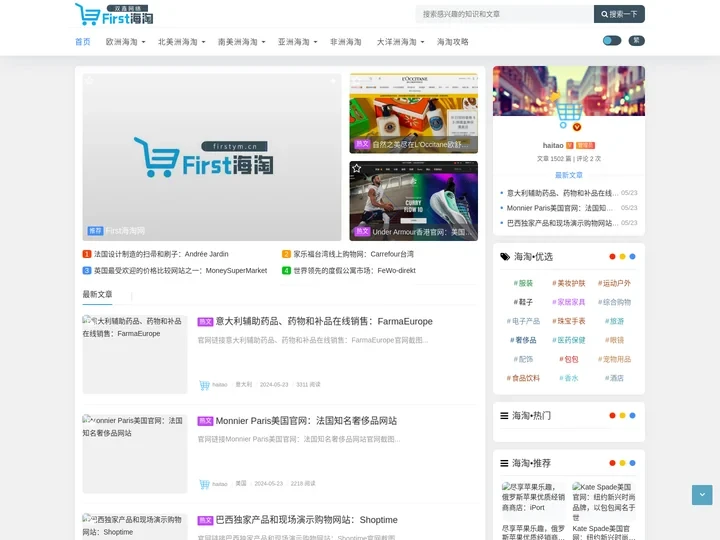Expand the 大洋洲海淘 dropdown menu

(400, 42)
